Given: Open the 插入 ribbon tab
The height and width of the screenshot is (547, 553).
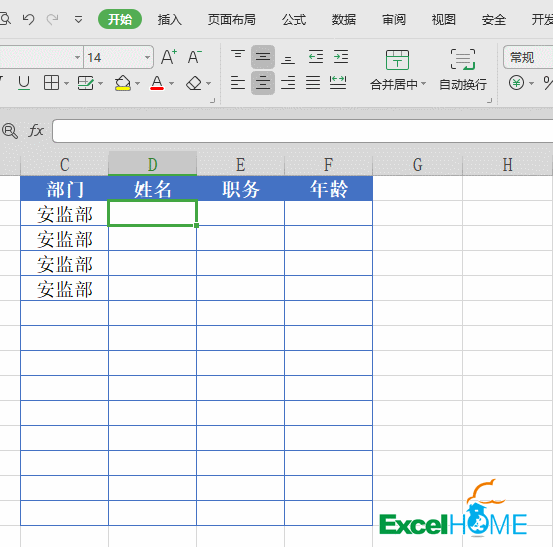Looking at the screenshot, I should 170,19.
